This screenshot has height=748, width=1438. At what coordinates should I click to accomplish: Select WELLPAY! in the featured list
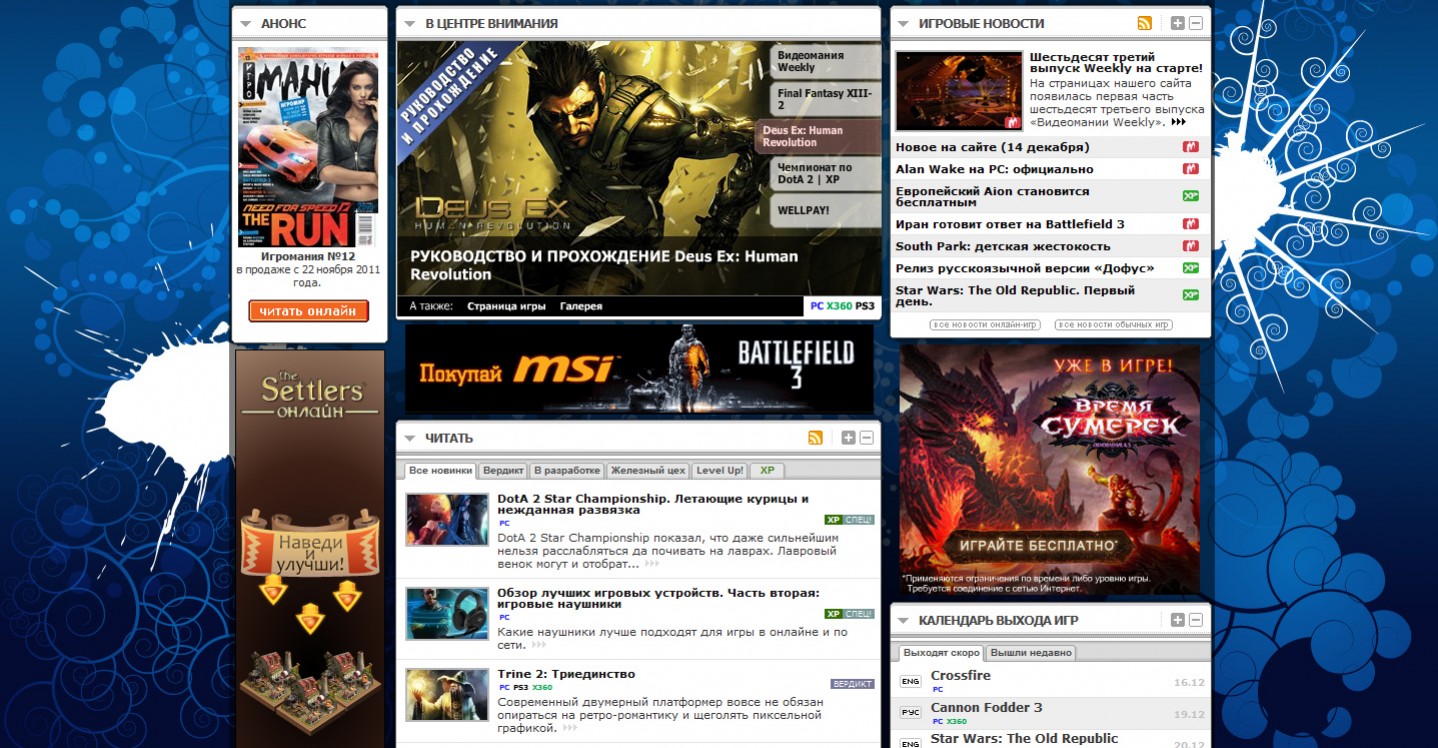pos(825,211)
